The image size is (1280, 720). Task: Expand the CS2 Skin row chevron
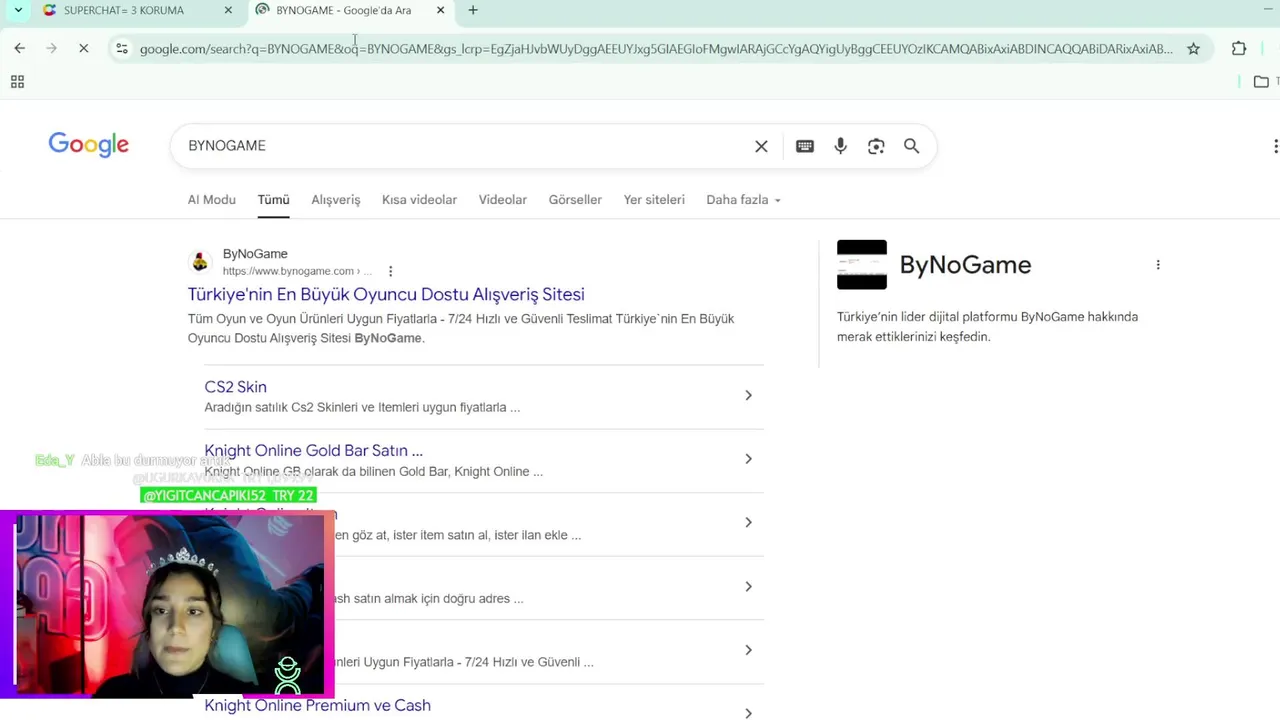tap(748, 395)
